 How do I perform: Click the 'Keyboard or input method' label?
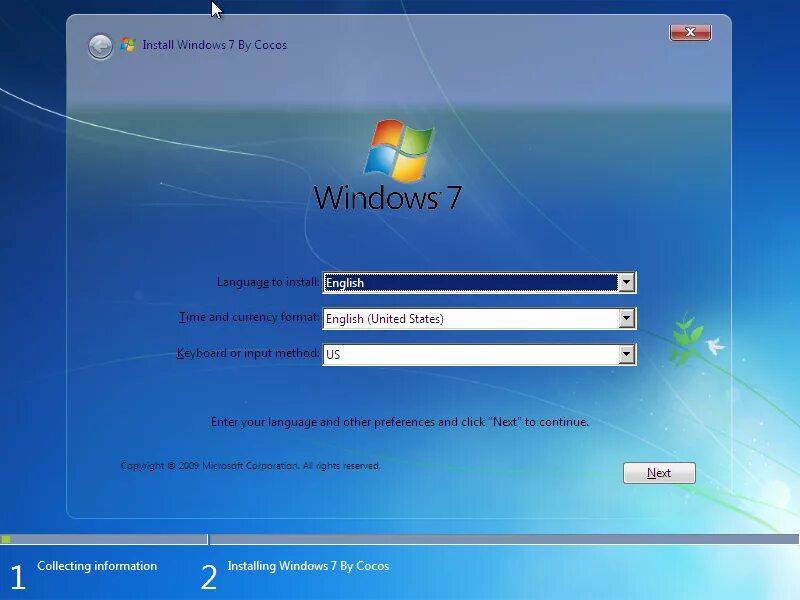pyautogui.click(x=248, y=353)
